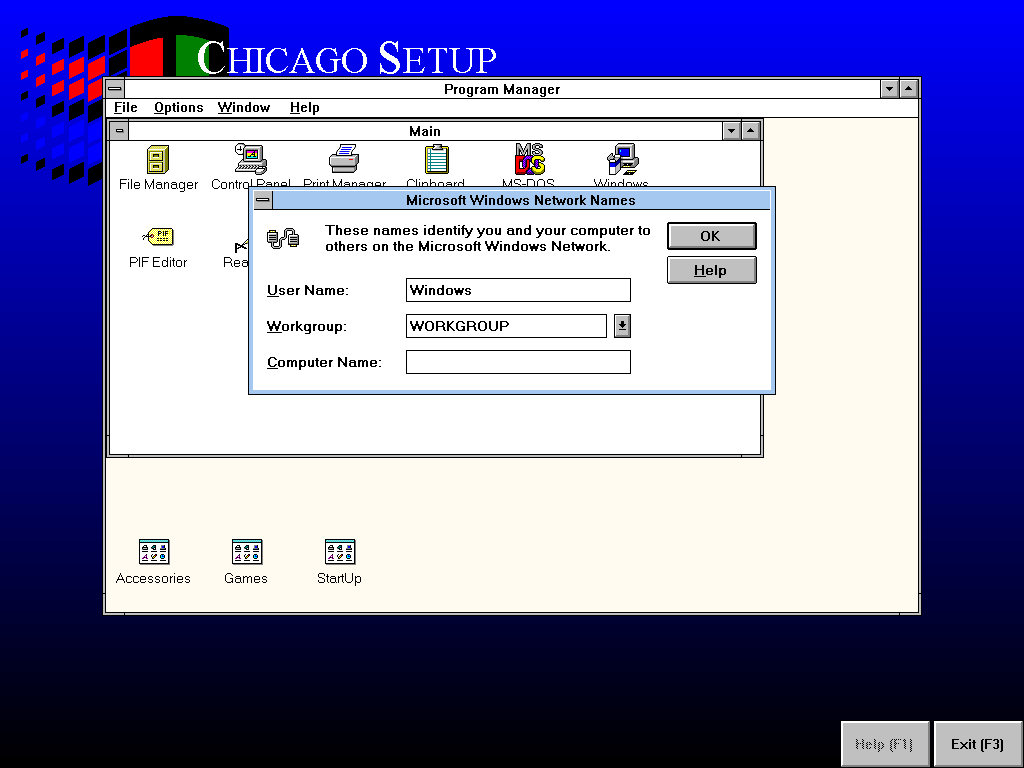Expand the Workgroup dropdown arrow
Image resolution: width=1024 pixels, height=768 pixels.
point(622,326)
